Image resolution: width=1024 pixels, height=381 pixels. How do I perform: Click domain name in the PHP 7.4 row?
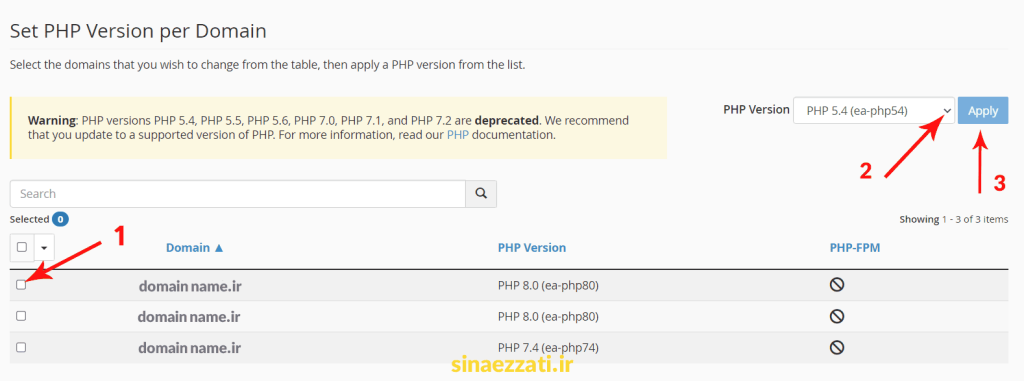click(189, 348)
